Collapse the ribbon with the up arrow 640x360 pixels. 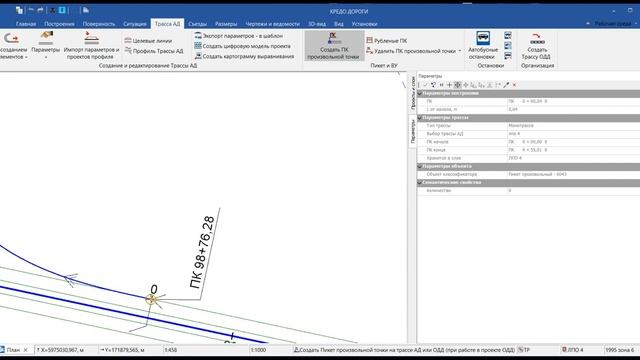[x=588, y=24]
